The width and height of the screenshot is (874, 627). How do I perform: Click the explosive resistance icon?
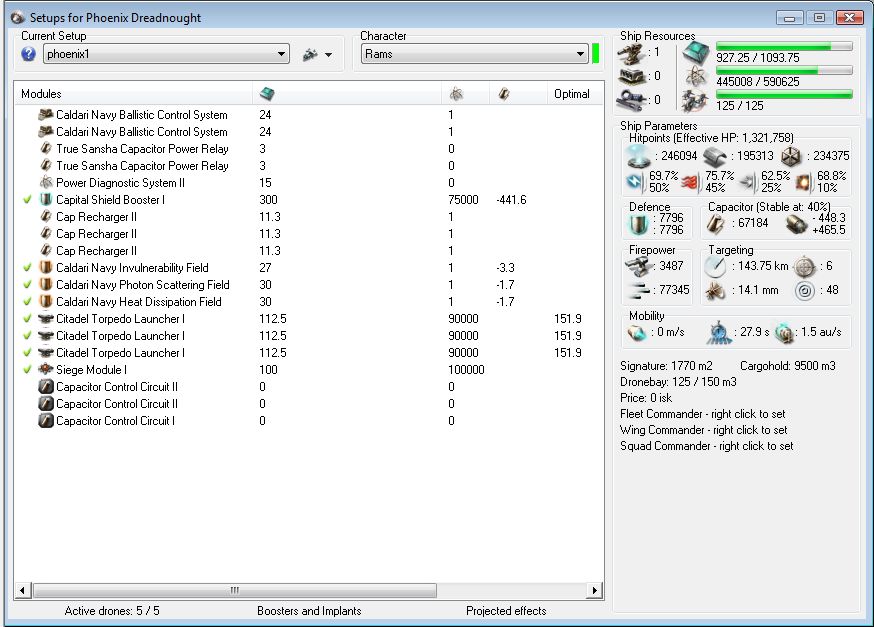(803, 182)
